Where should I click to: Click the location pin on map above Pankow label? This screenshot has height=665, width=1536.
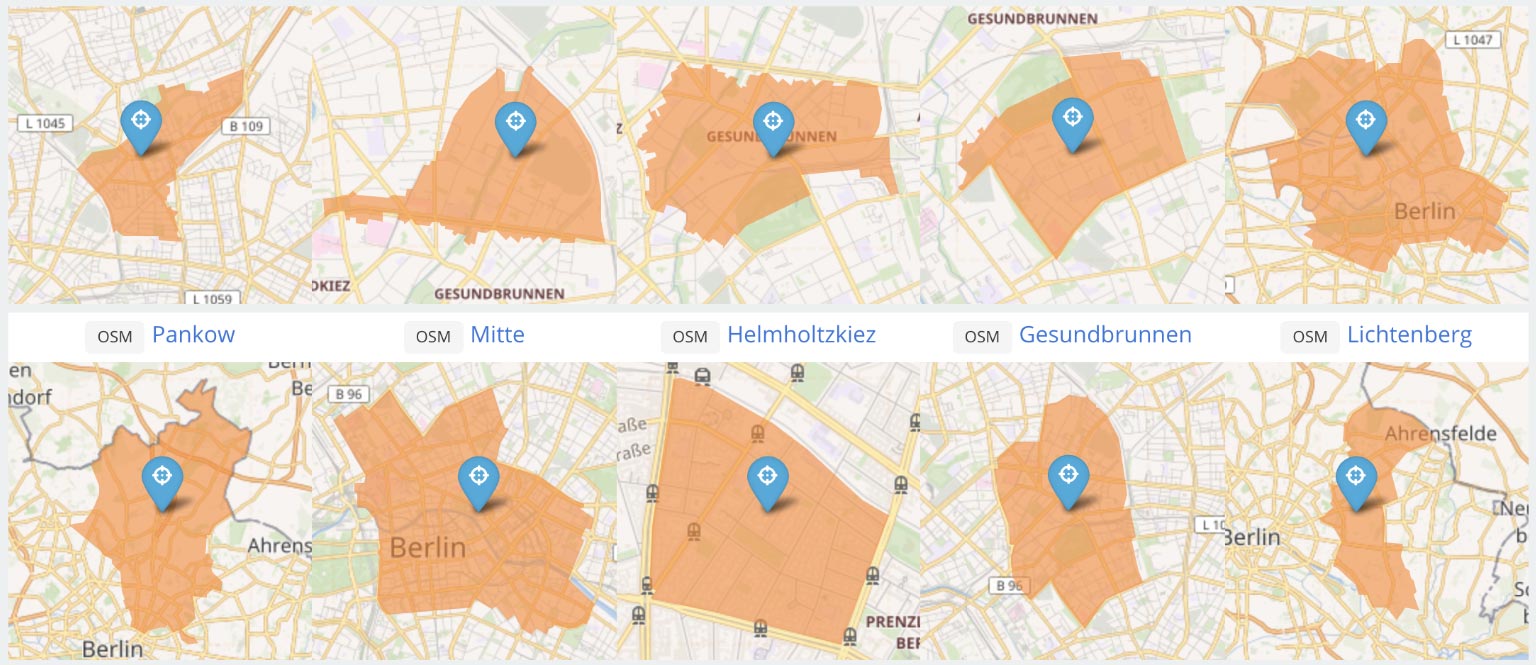(x=141, y=124)
